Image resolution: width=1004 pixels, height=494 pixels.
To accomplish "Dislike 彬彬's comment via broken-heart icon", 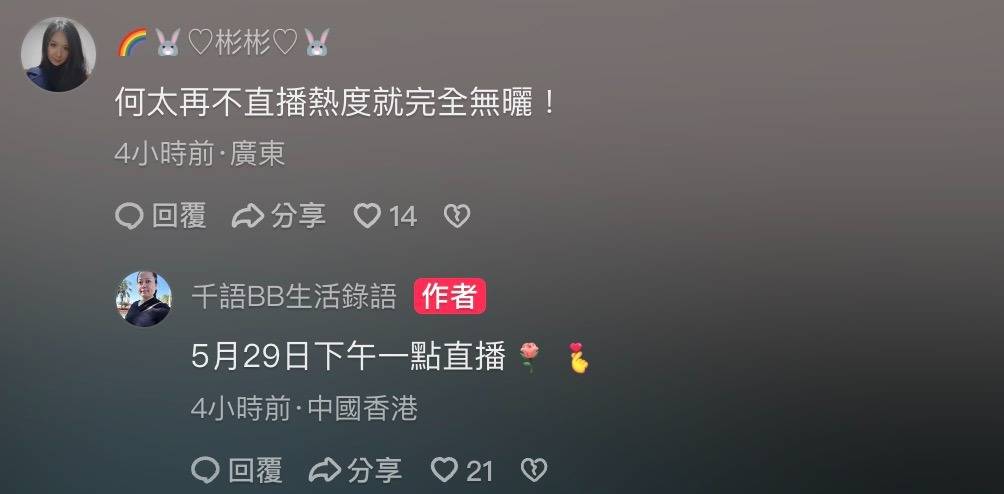I will [457, 216].
